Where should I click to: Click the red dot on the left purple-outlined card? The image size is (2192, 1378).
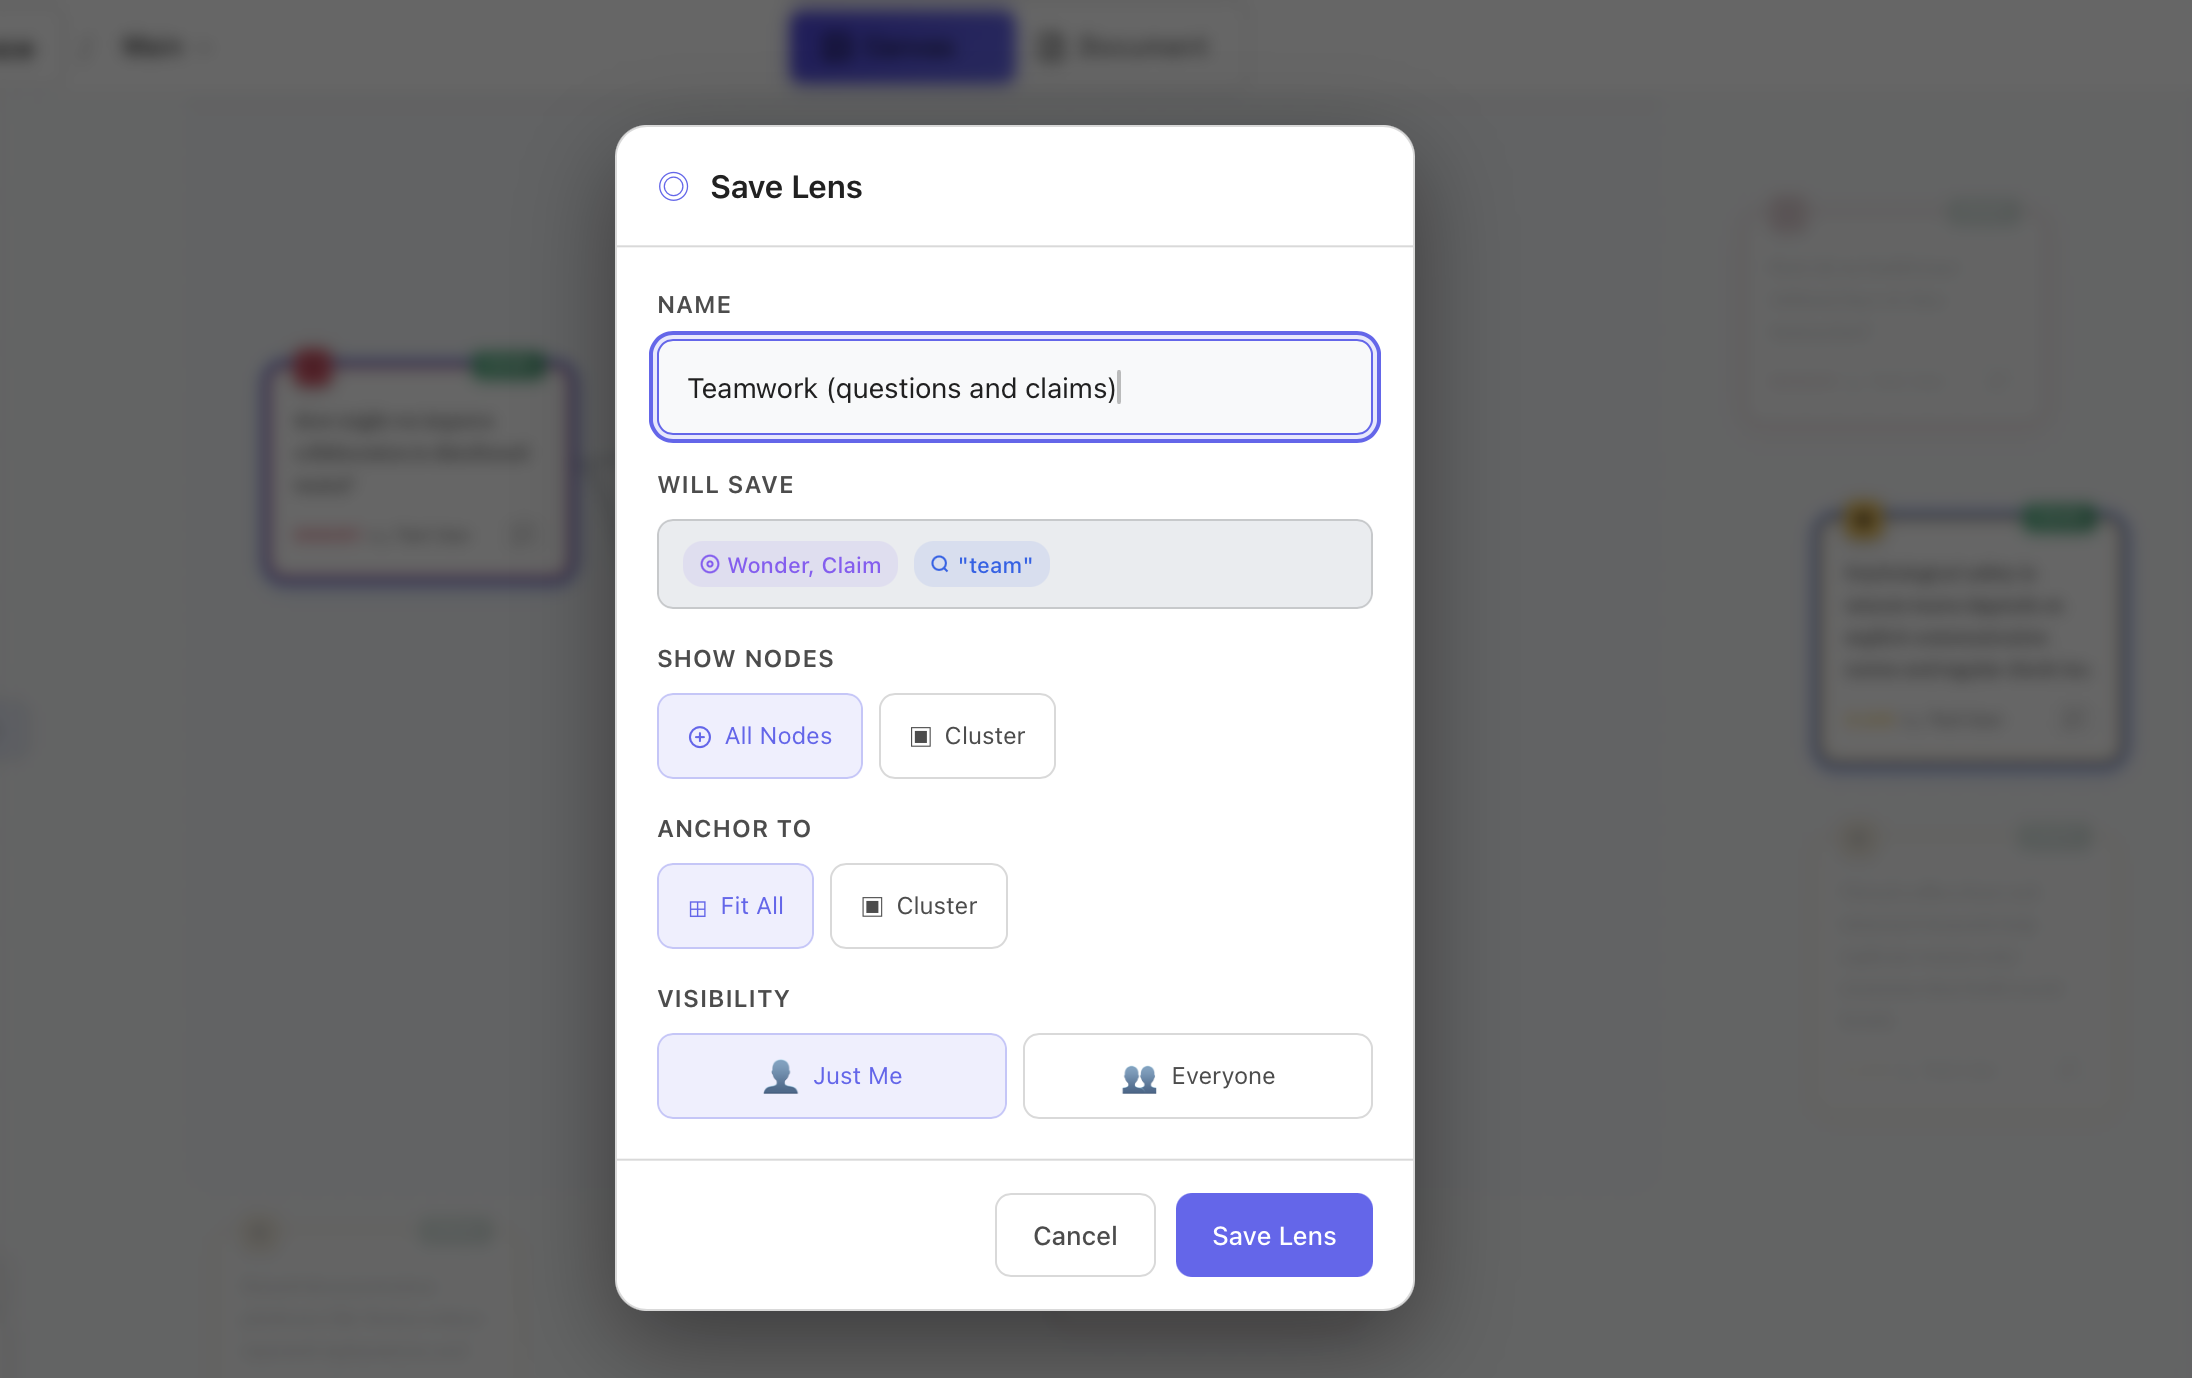point(313,366)
